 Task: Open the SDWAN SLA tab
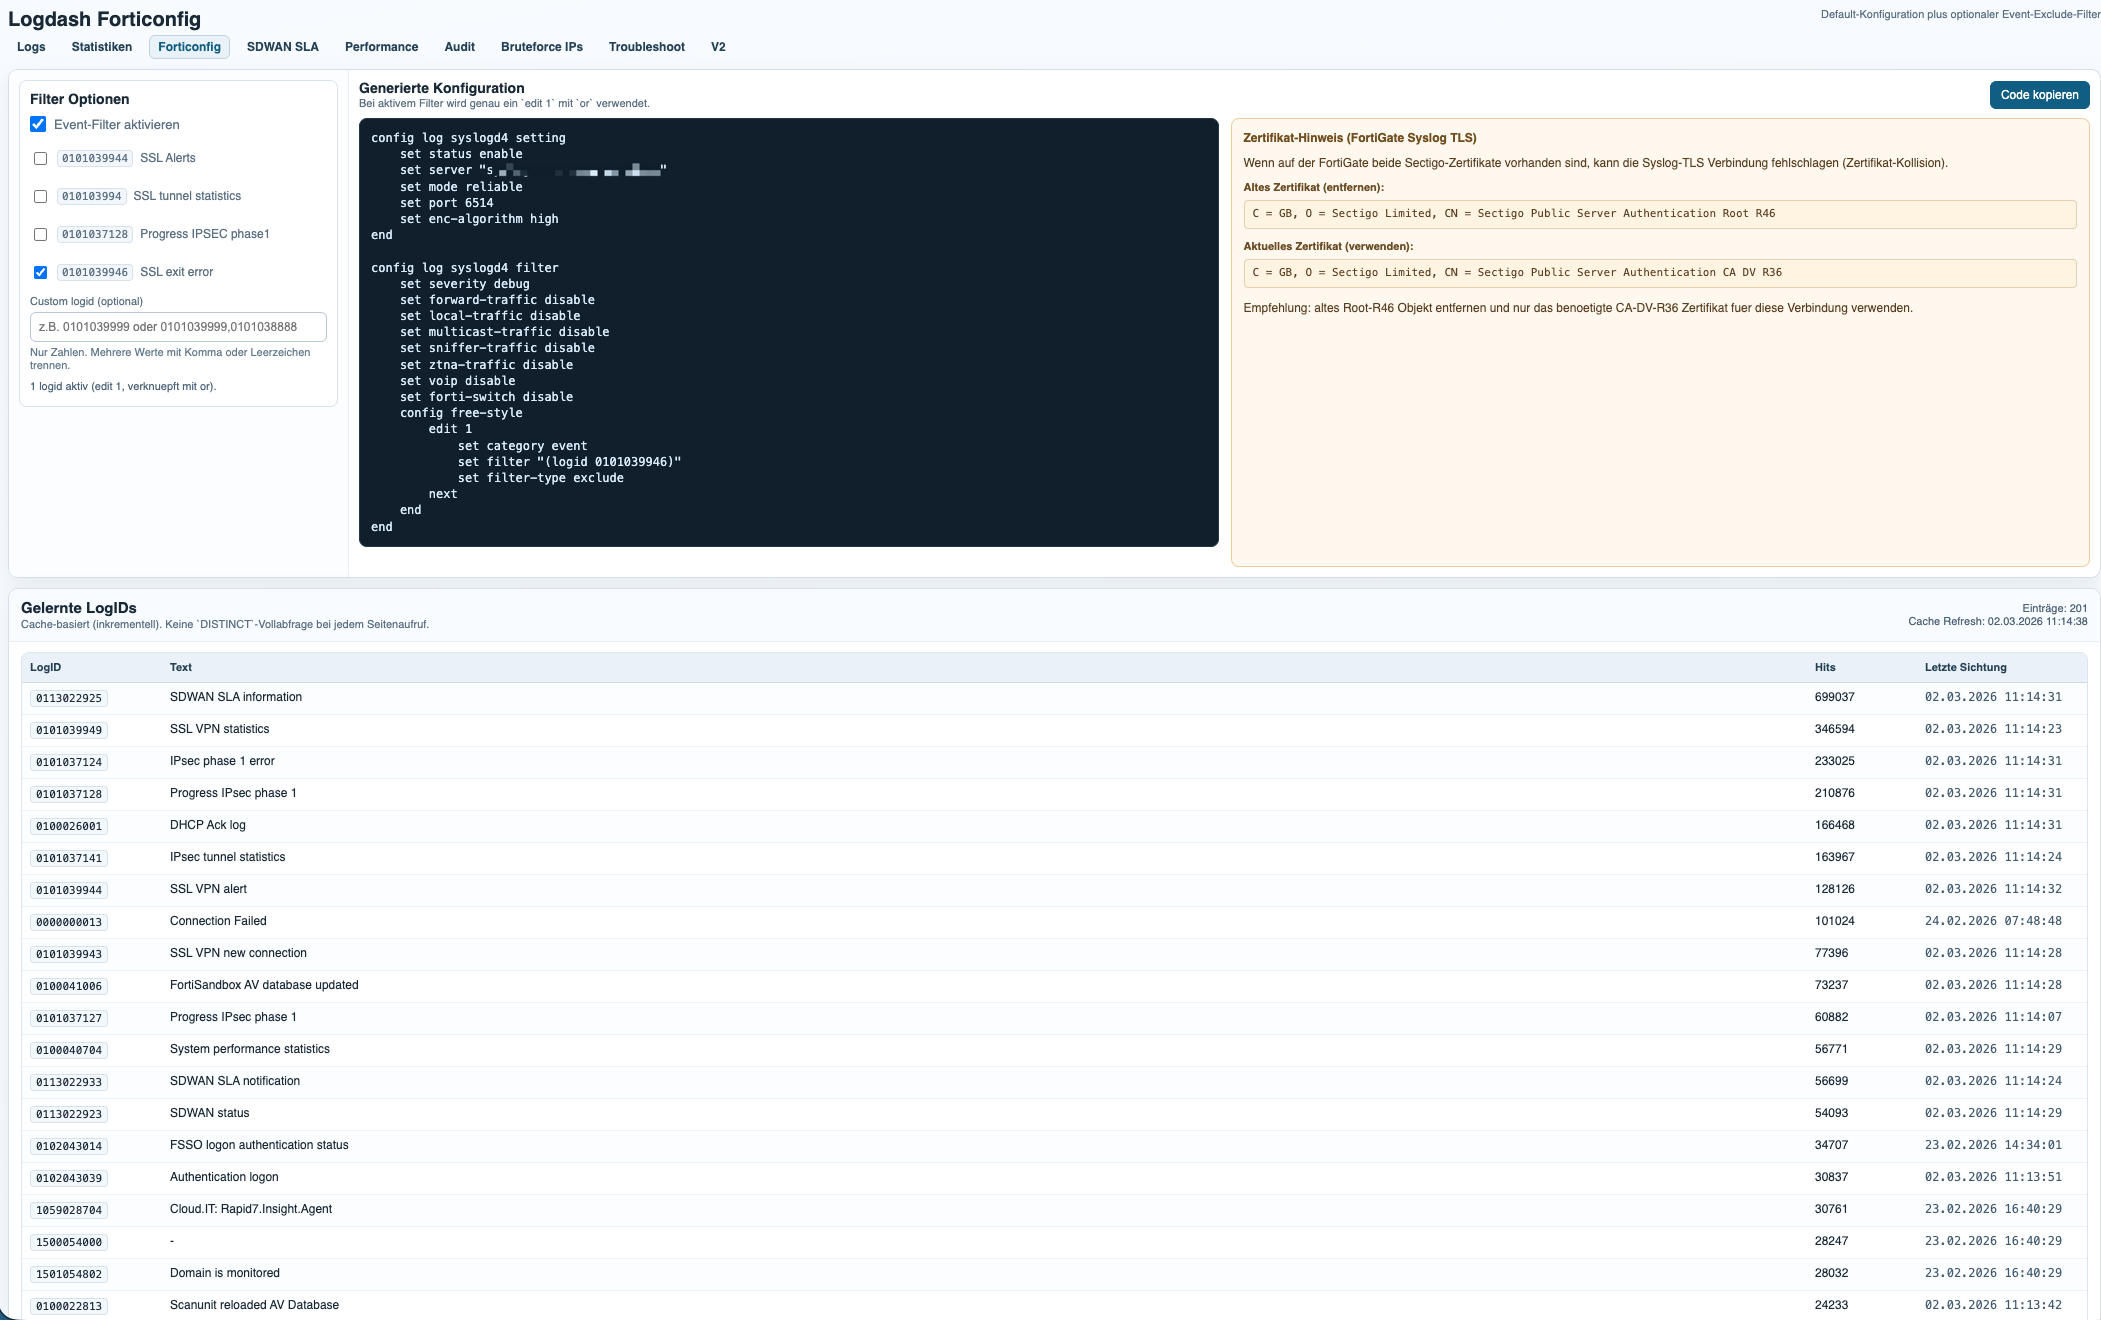(x=282, y=47)
